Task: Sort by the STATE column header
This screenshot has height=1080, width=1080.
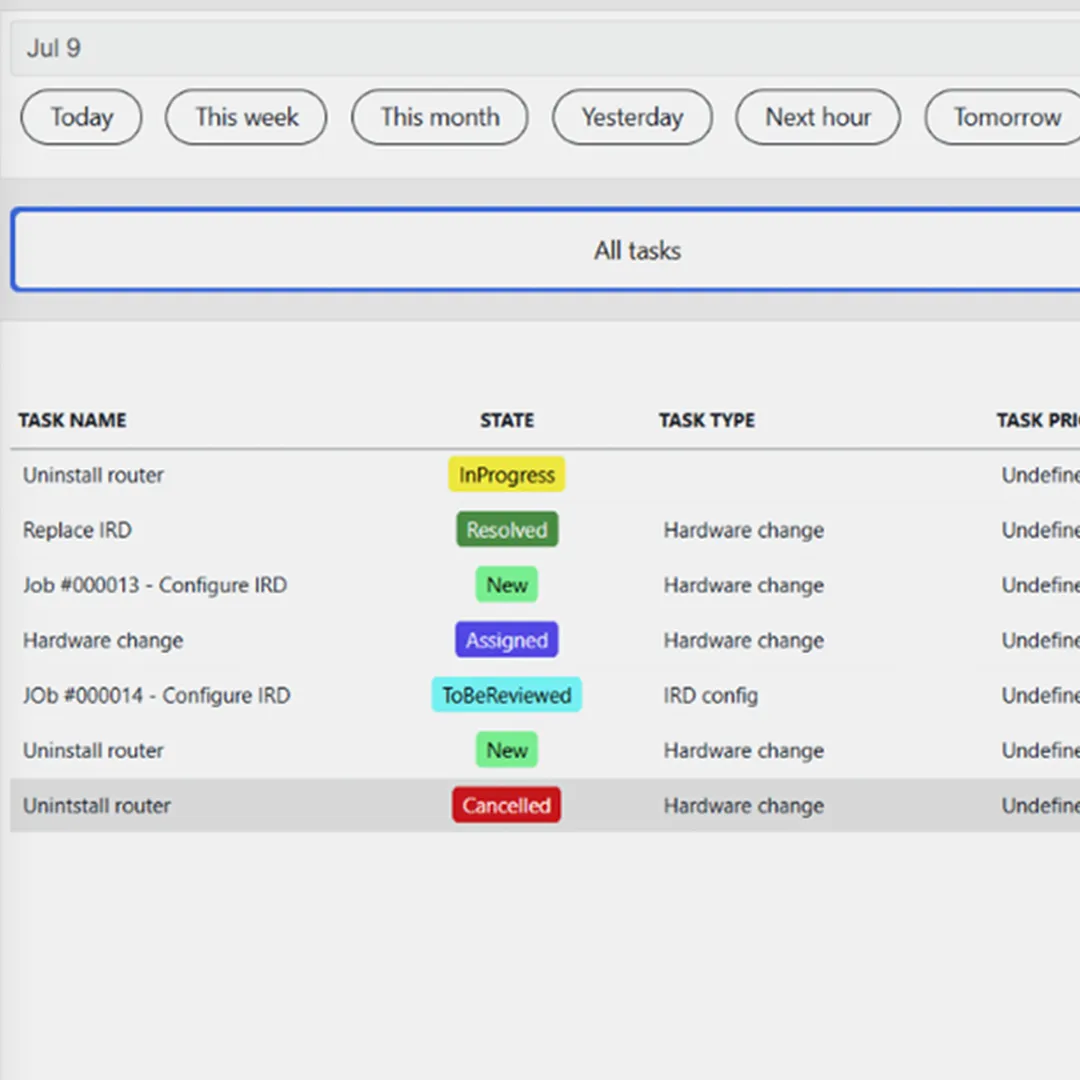Action: [507, 420]
